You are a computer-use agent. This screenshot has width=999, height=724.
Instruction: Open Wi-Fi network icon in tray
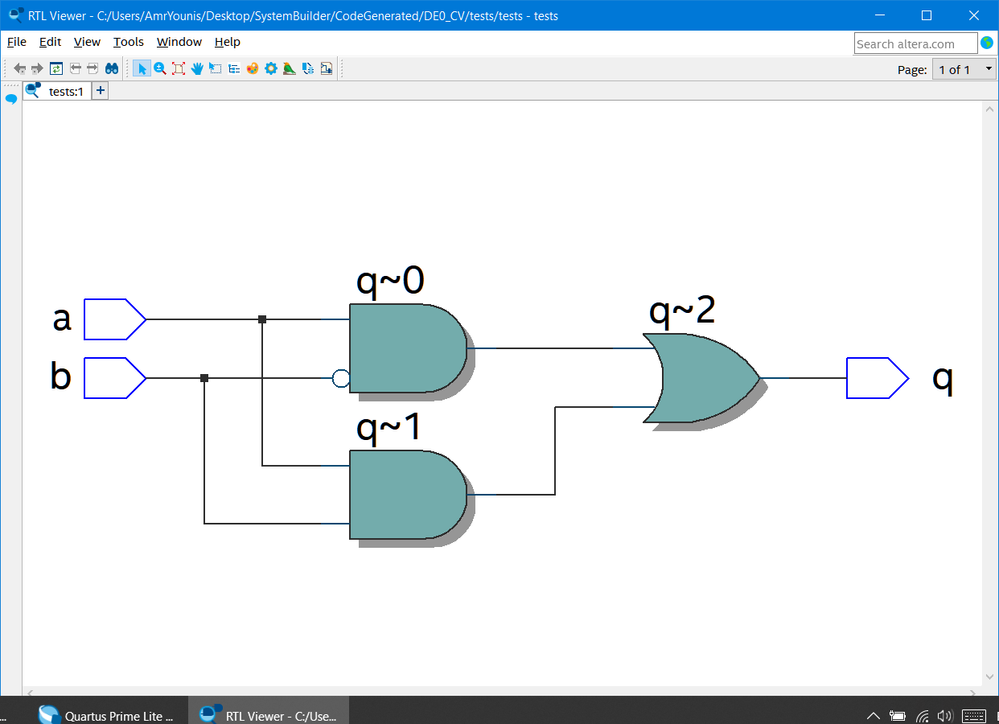pos(922,716)
